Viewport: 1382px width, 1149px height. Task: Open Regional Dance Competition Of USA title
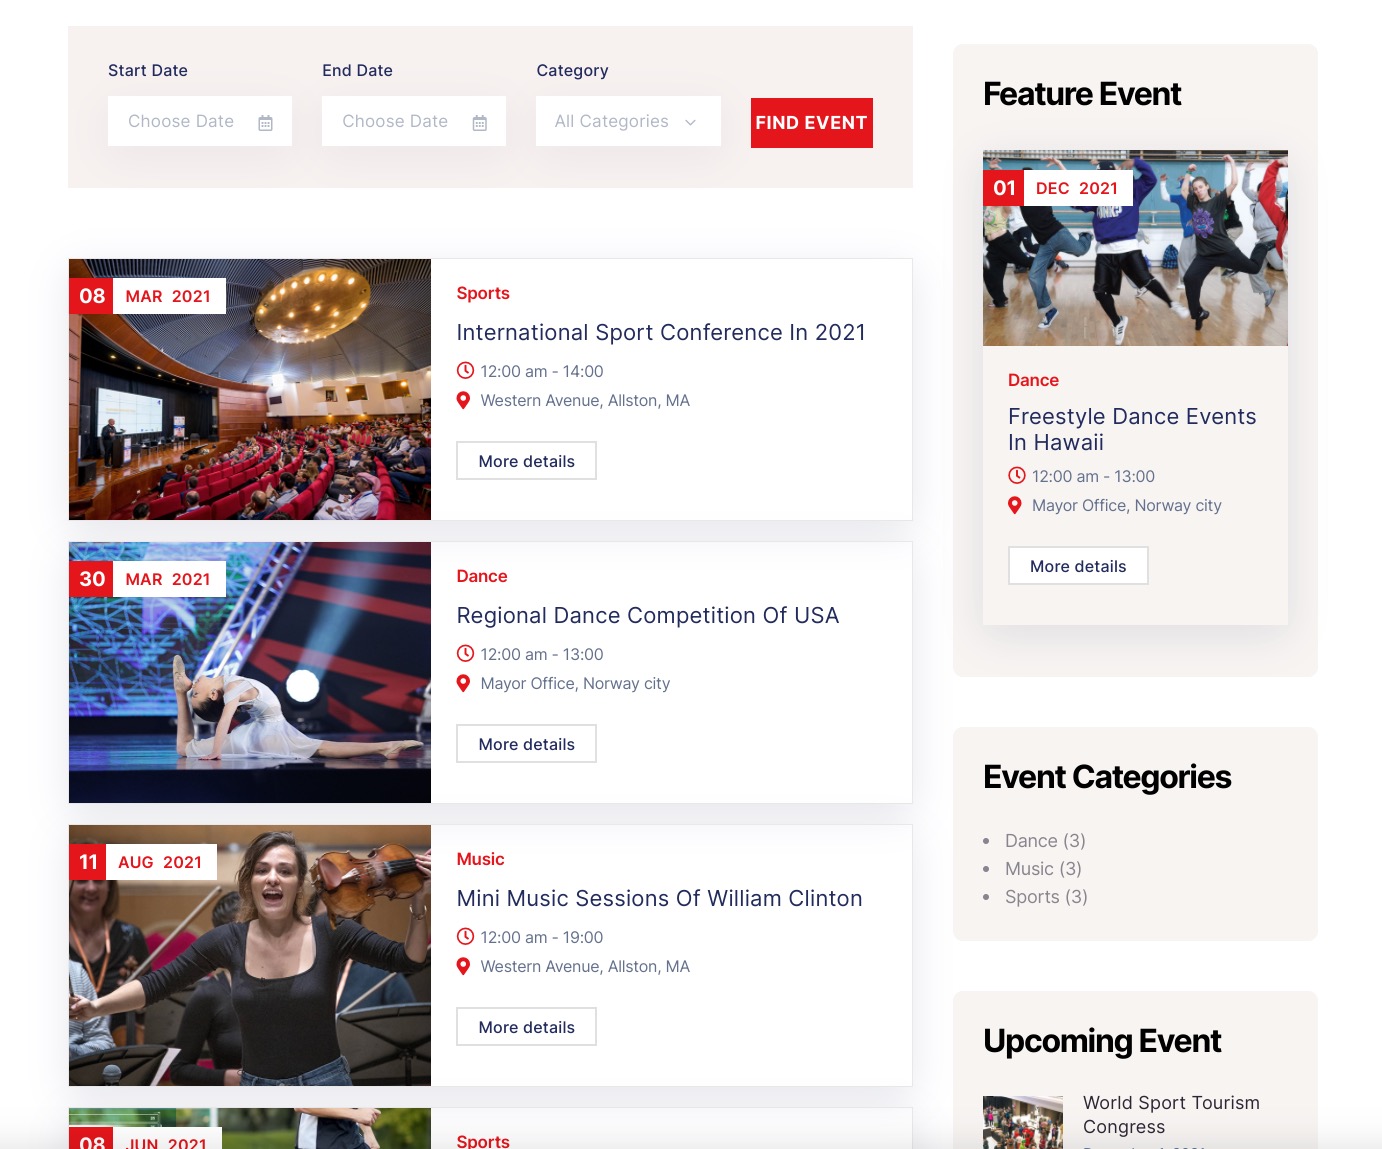[648, 615]
